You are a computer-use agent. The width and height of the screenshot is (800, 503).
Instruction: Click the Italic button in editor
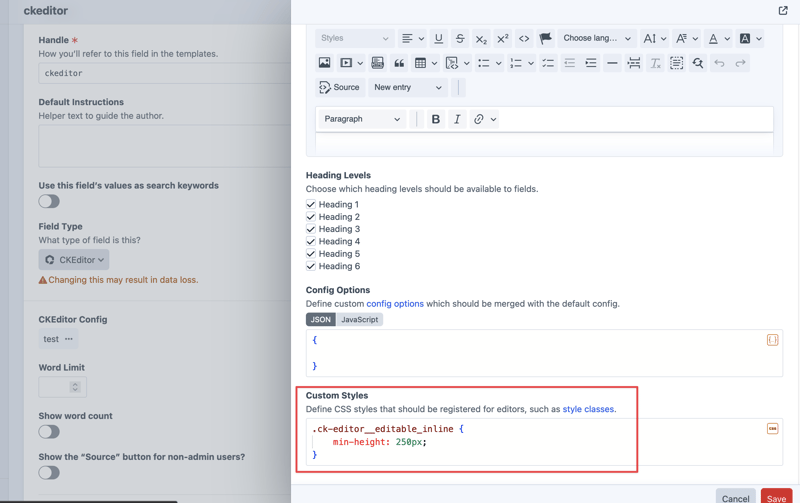coord(457,119)
